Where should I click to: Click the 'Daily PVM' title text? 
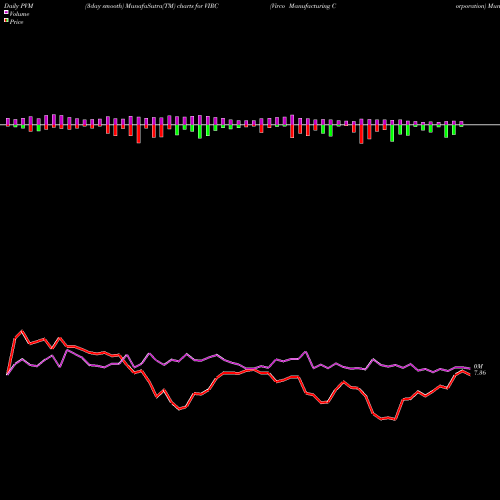[19, 6]
